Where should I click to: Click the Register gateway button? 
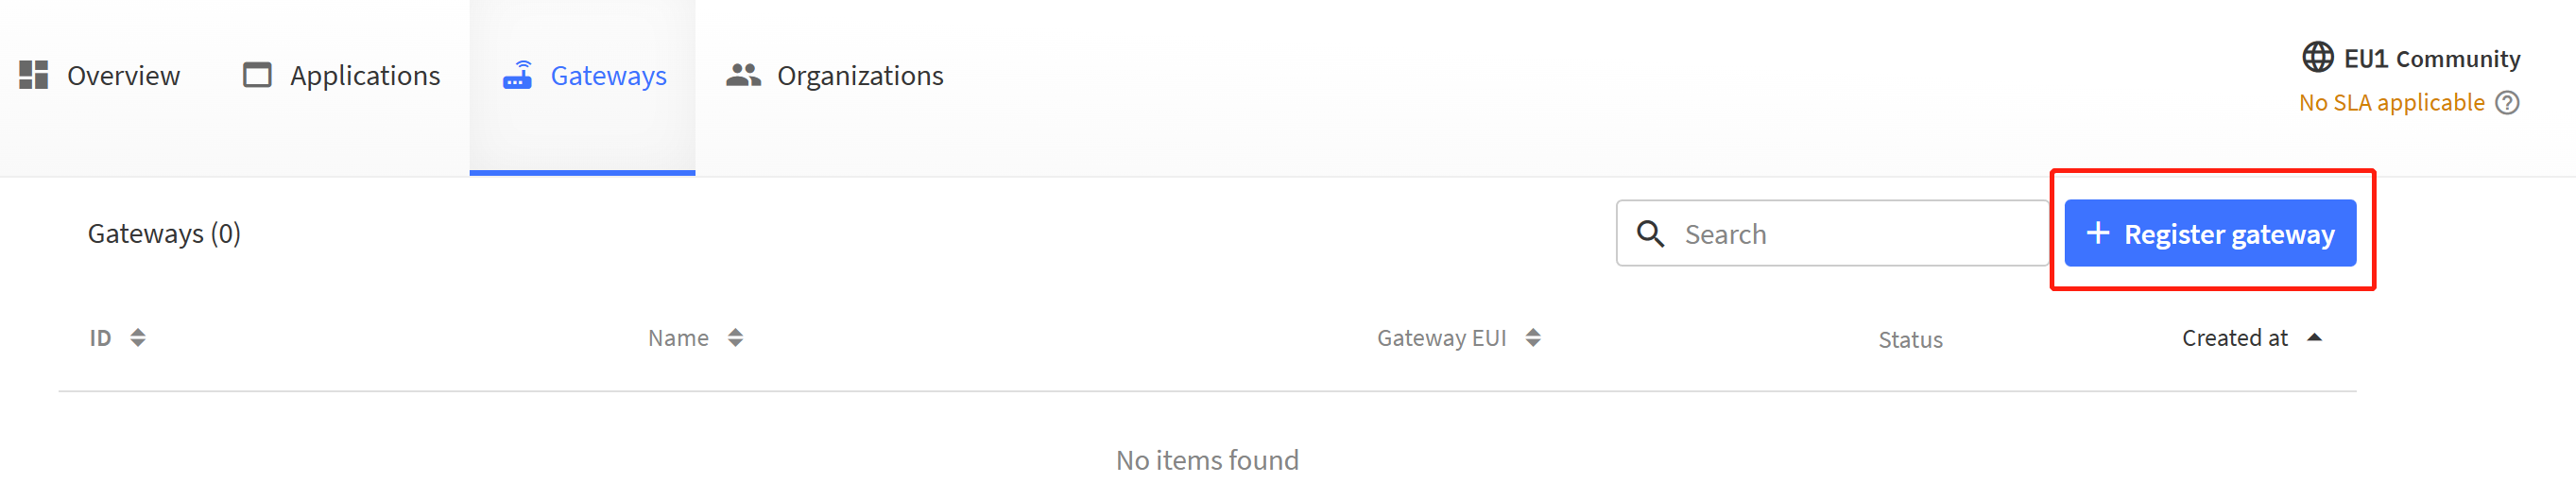(x=2210, y=233)
